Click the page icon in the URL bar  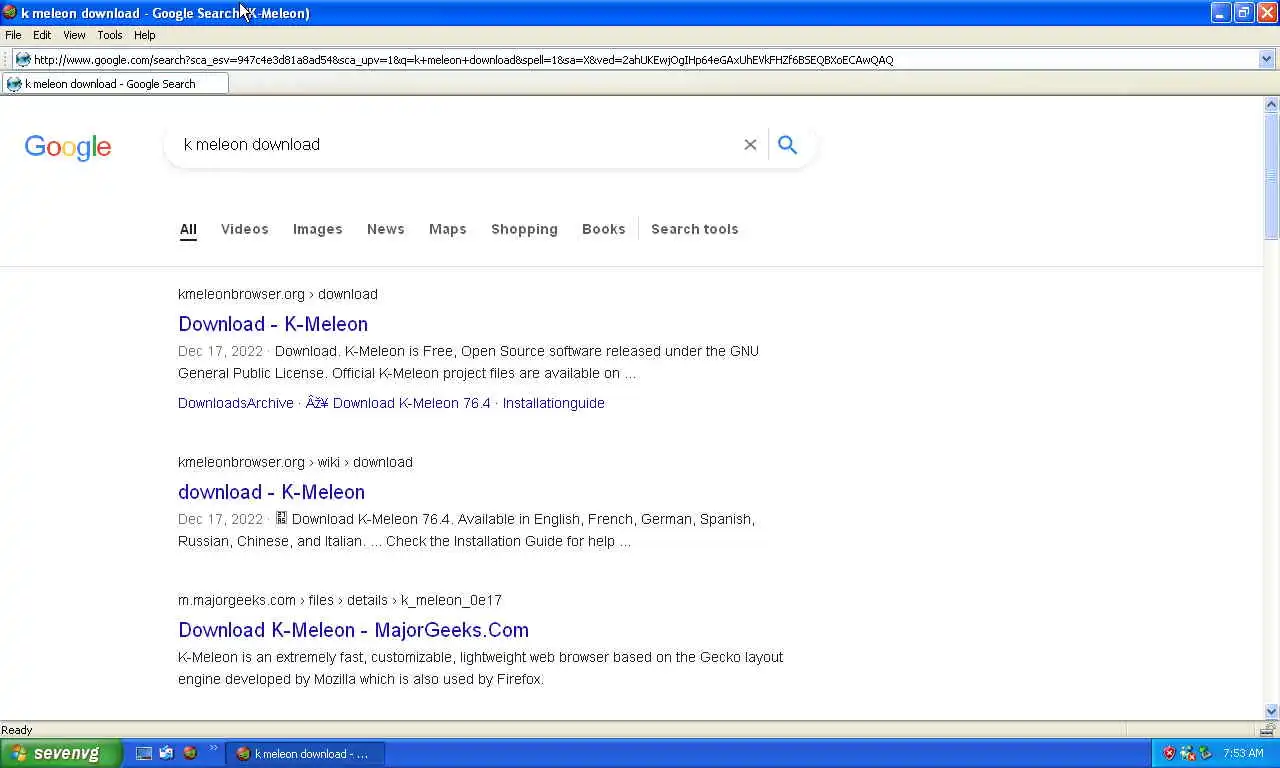point(22,59)
